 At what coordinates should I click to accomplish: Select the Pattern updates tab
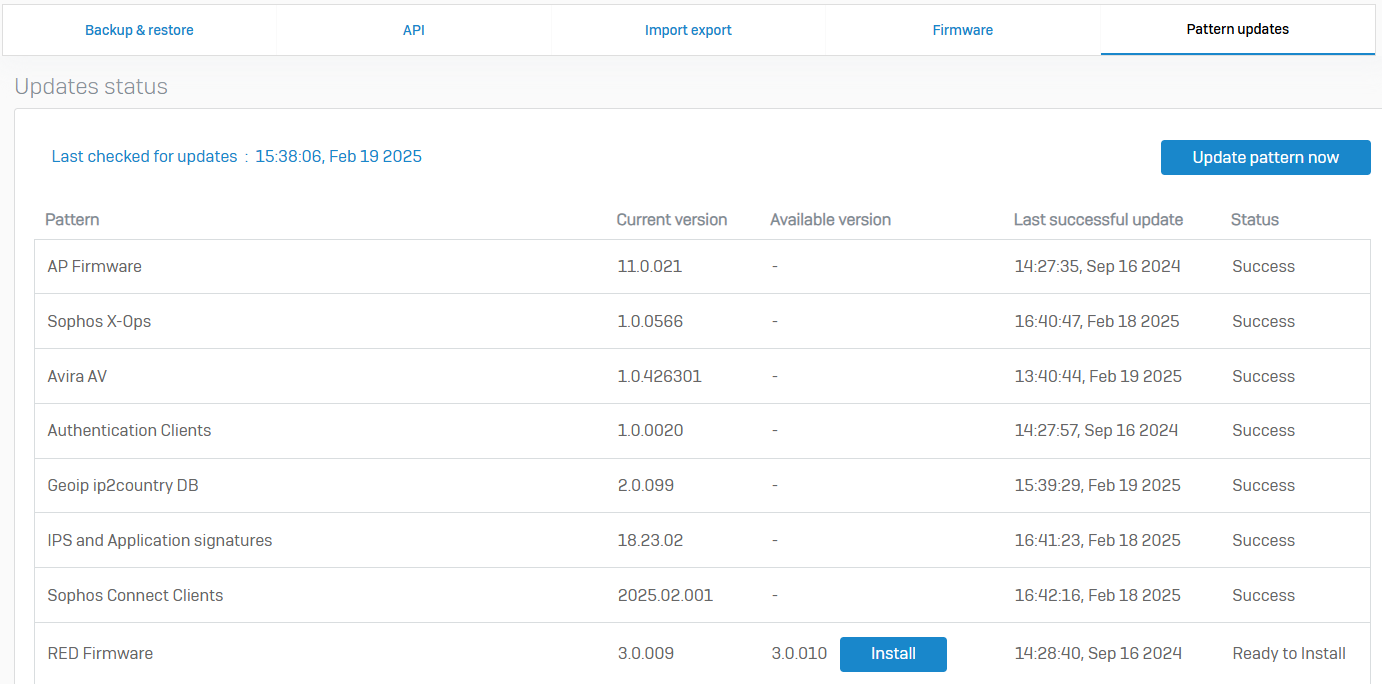tap(1237, 29)
